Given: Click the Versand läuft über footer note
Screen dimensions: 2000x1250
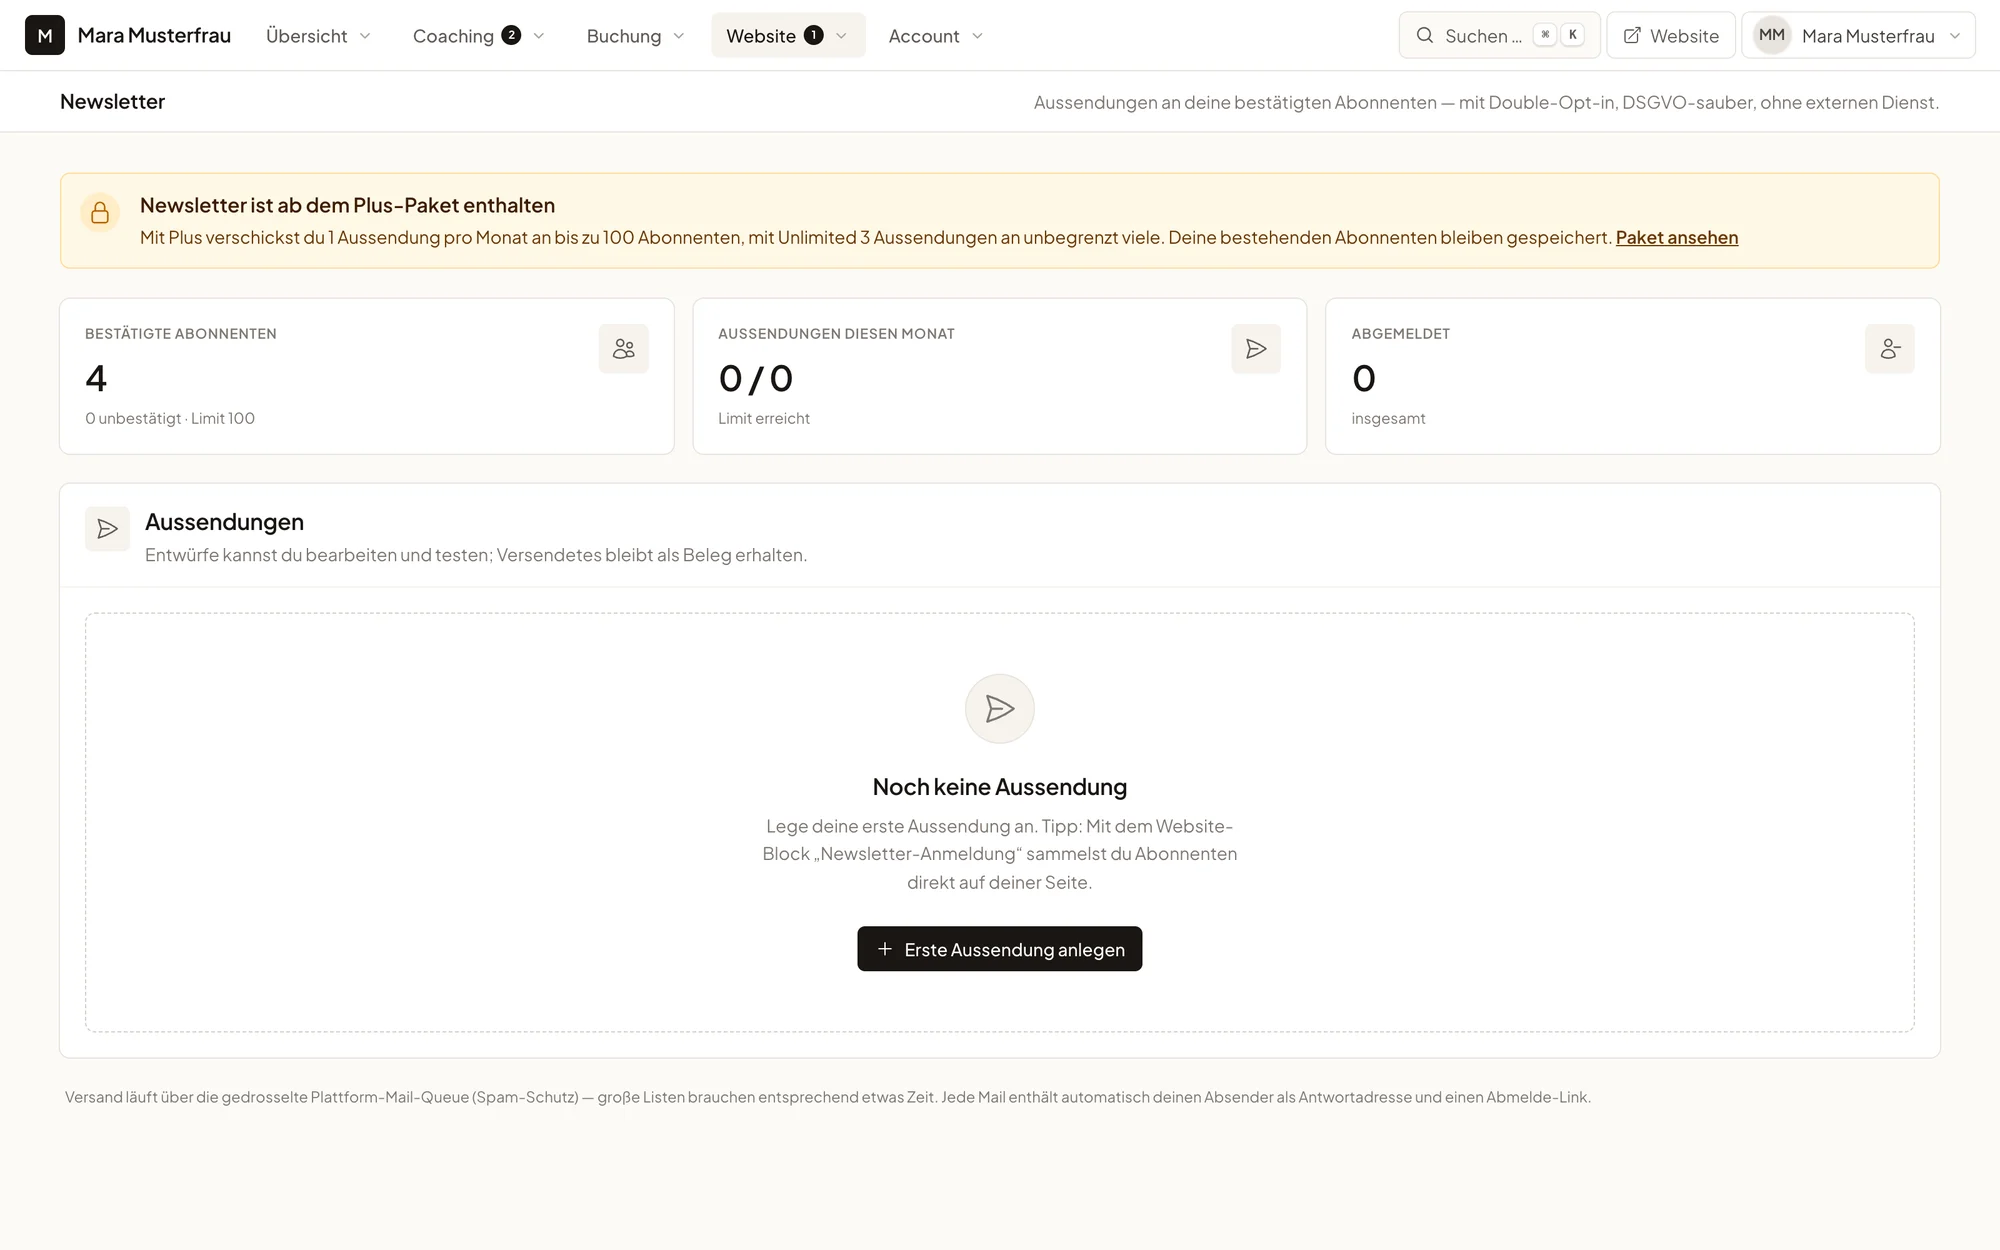Looking at the screenshot, I should pos(828,1097).
